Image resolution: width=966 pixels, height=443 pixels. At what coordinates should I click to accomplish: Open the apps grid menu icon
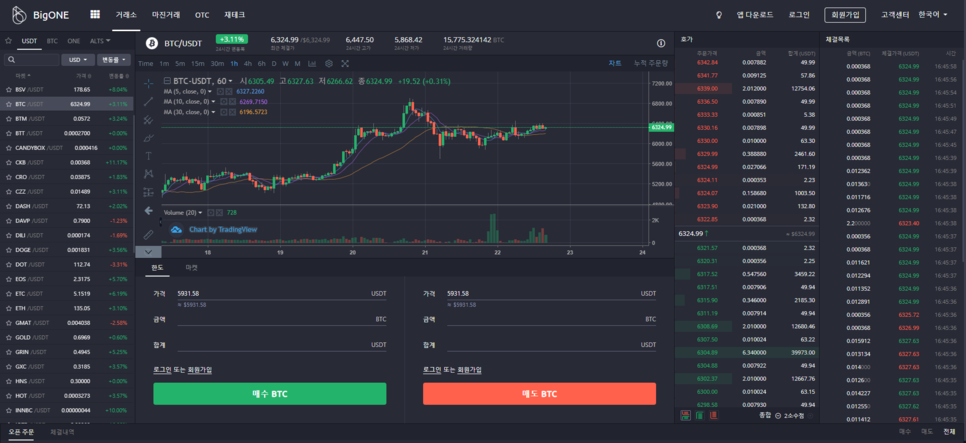click(95, 15)
